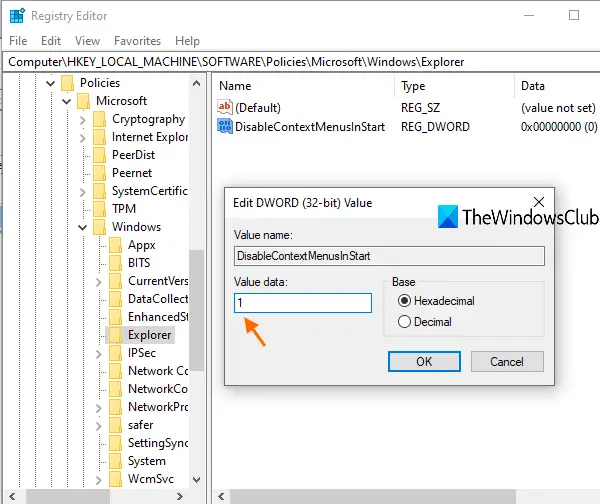The image size is (600, 504).
Task: Expand the SystemCertificates key
Action: tap(83, 191)
